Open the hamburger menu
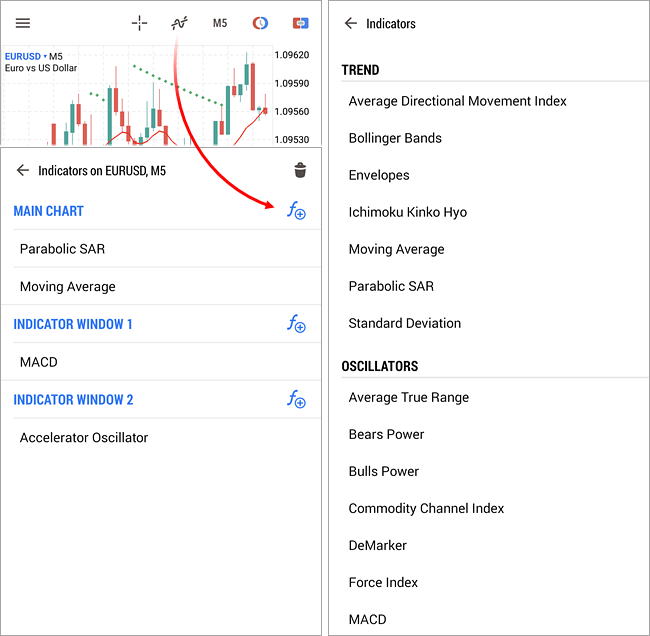650x636 pixels. (23, 23)
